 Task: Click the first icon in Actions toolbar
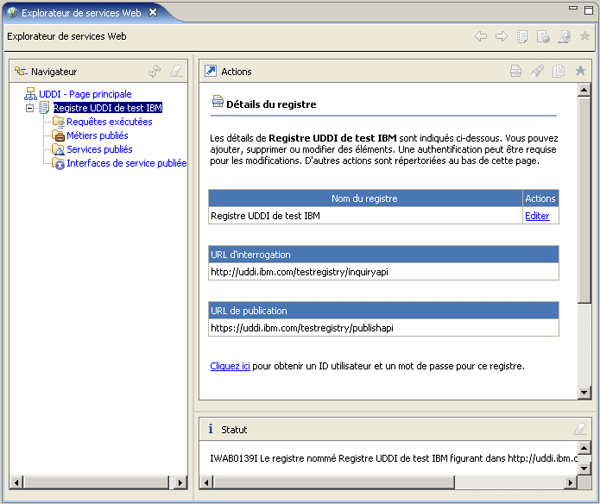tap(516, 71)
